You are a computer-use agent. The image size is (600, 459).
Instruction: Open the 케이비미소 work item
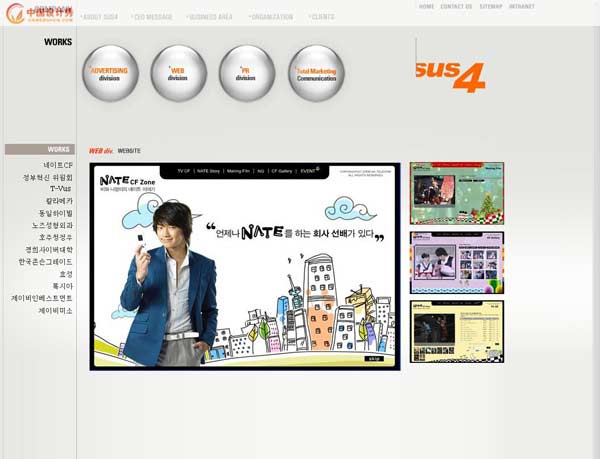pyautogui.click(x=55, y=311)
